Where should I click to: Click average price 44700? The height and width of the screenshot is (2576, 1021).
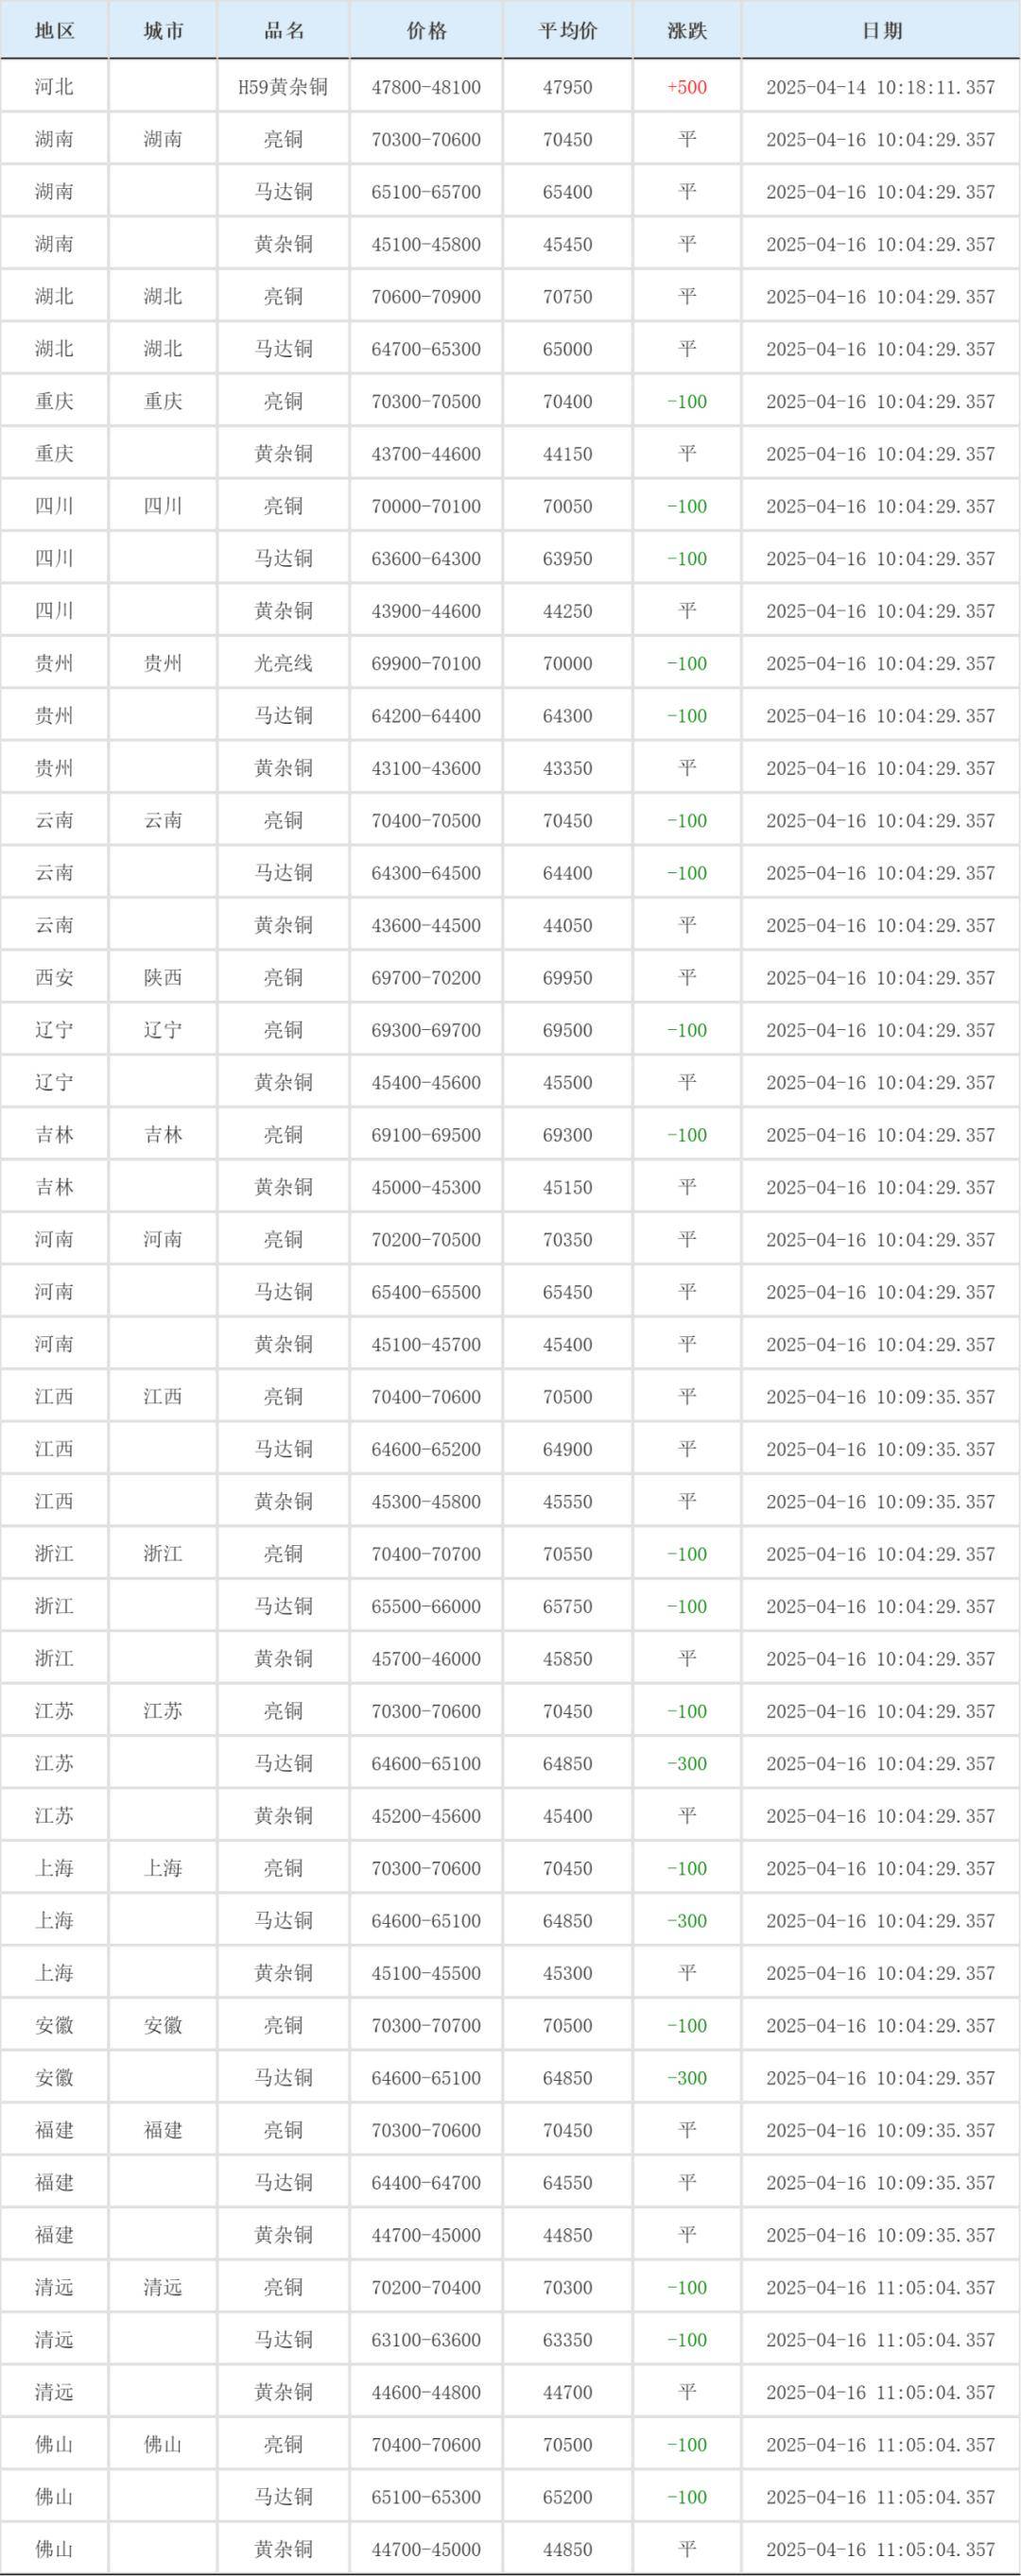[x=568, y=2392]
